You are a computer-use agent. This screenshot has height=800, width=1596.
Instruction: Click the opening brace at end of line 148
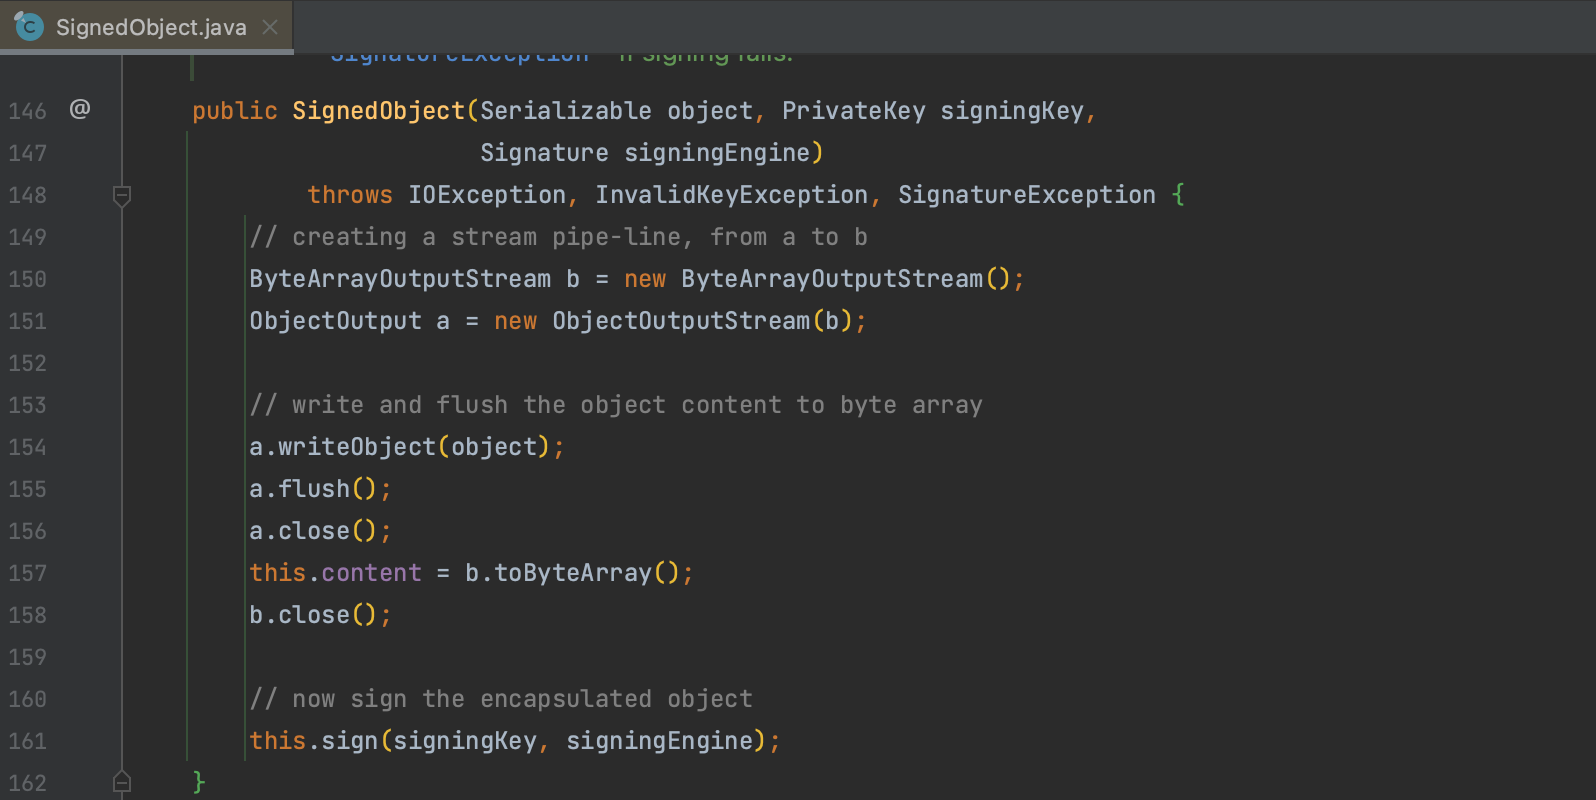[1178, 195]
